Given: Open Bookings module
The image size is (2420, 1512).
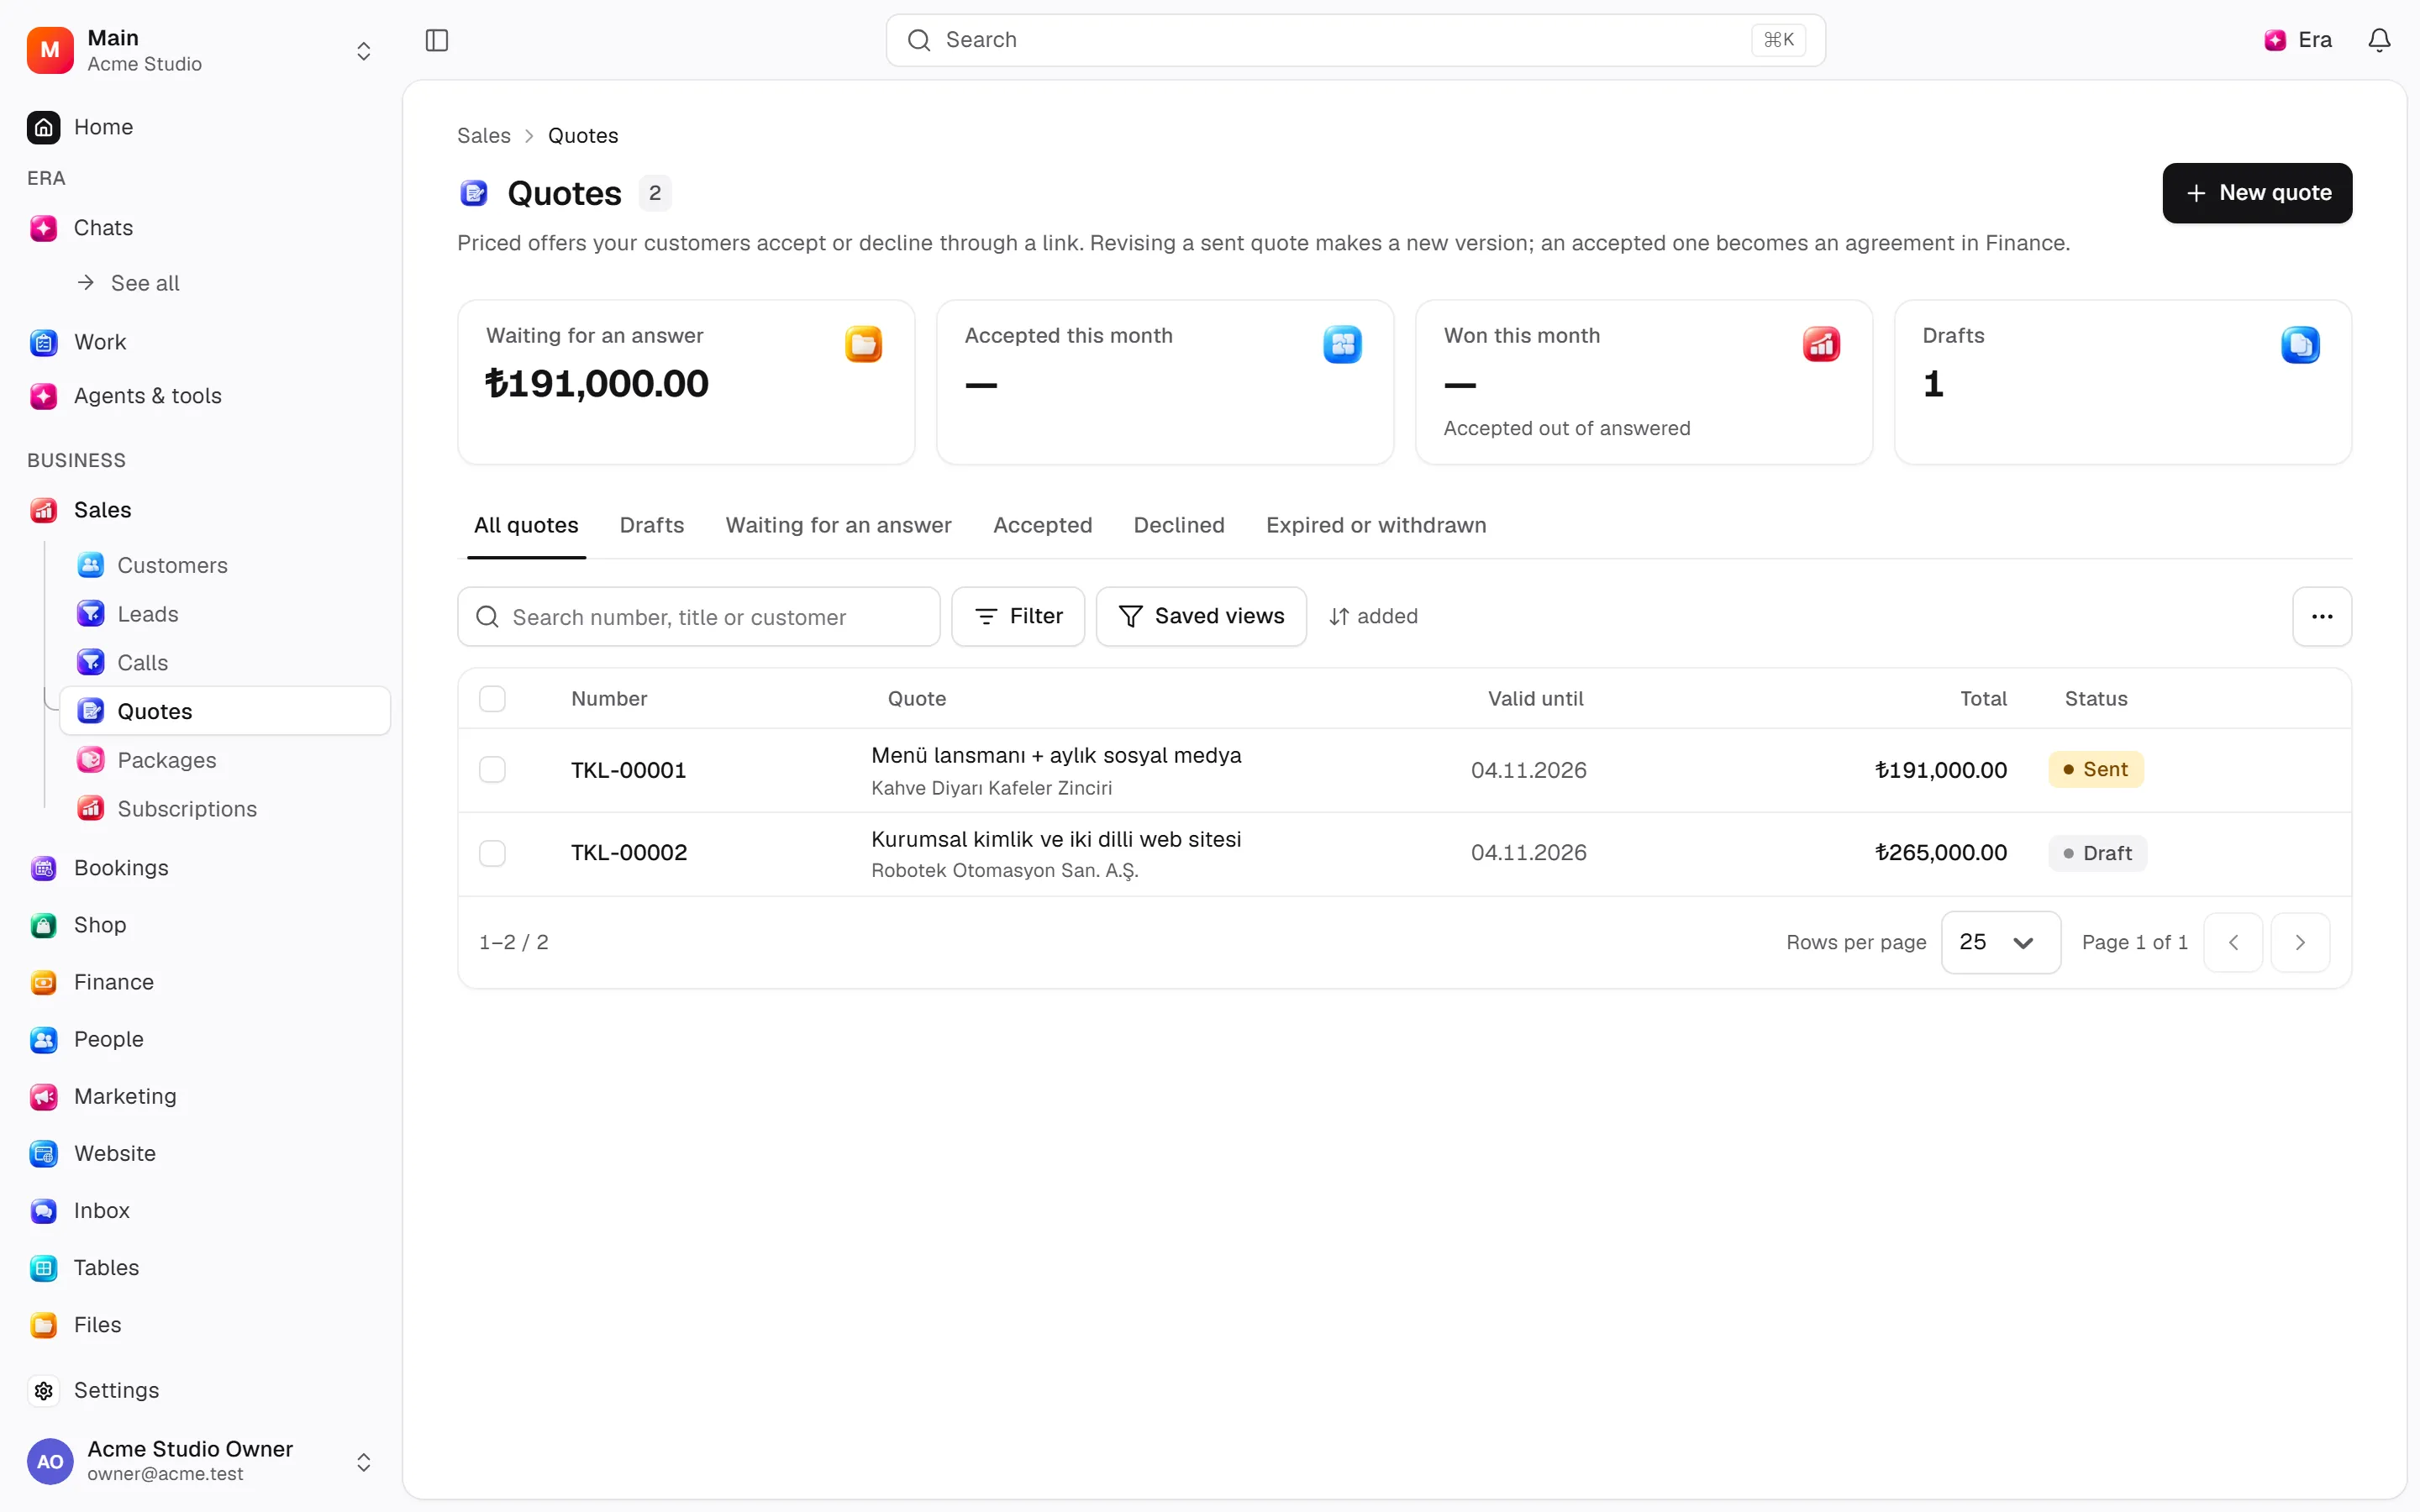Looking at the screenshot, I should pos(121,868).
